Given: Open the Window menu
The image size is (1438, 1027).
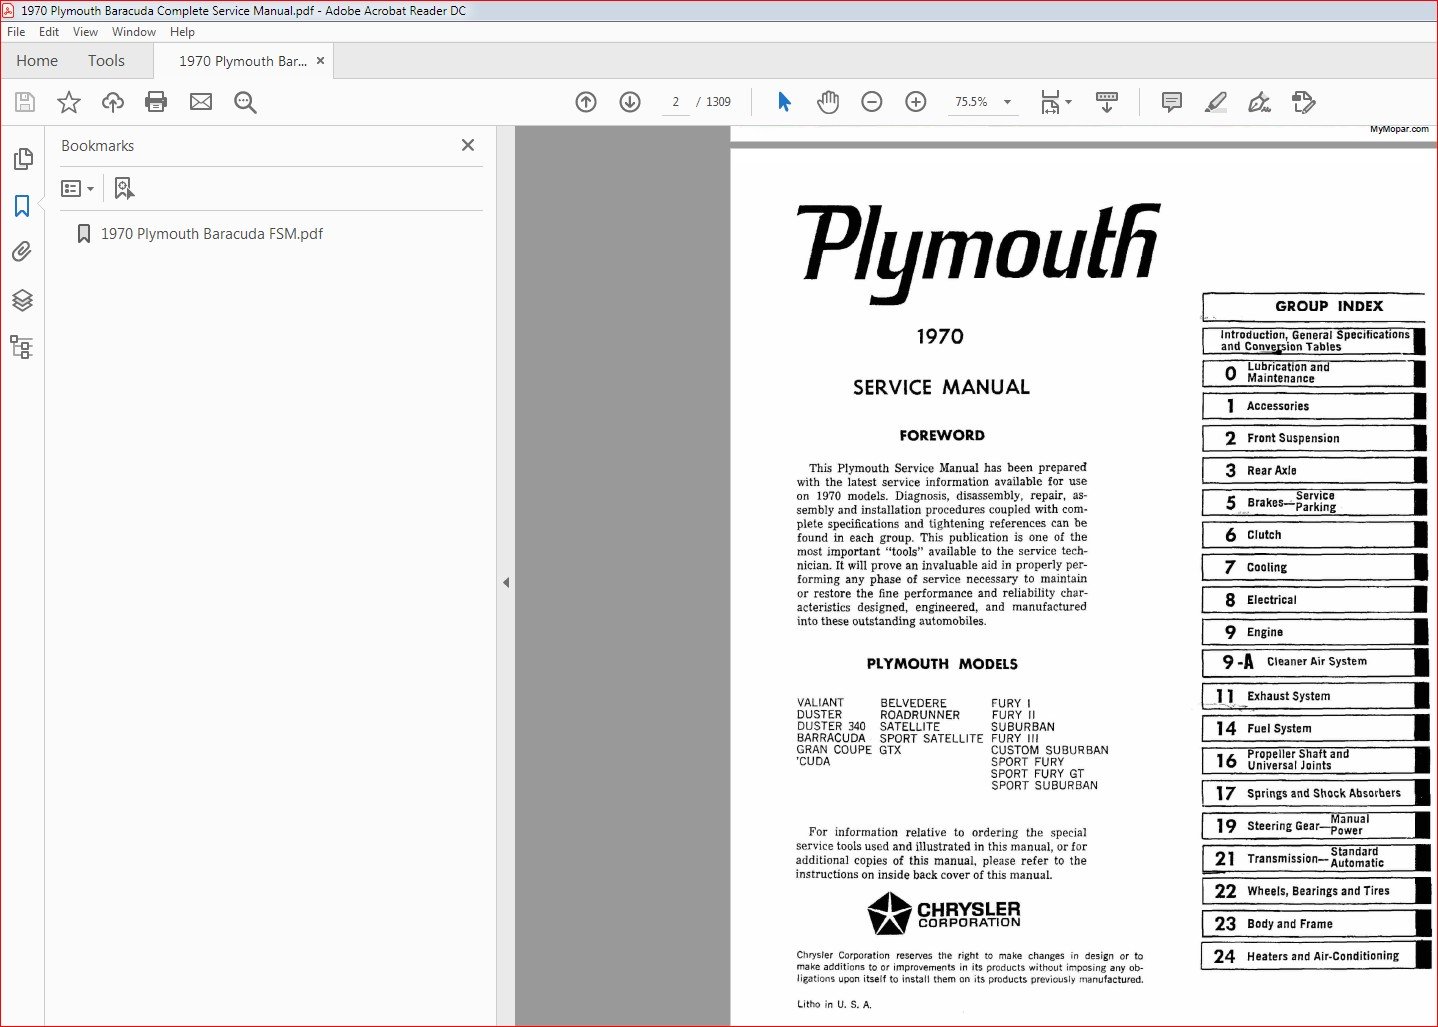Looking at the screenshot, I should 134,32.
